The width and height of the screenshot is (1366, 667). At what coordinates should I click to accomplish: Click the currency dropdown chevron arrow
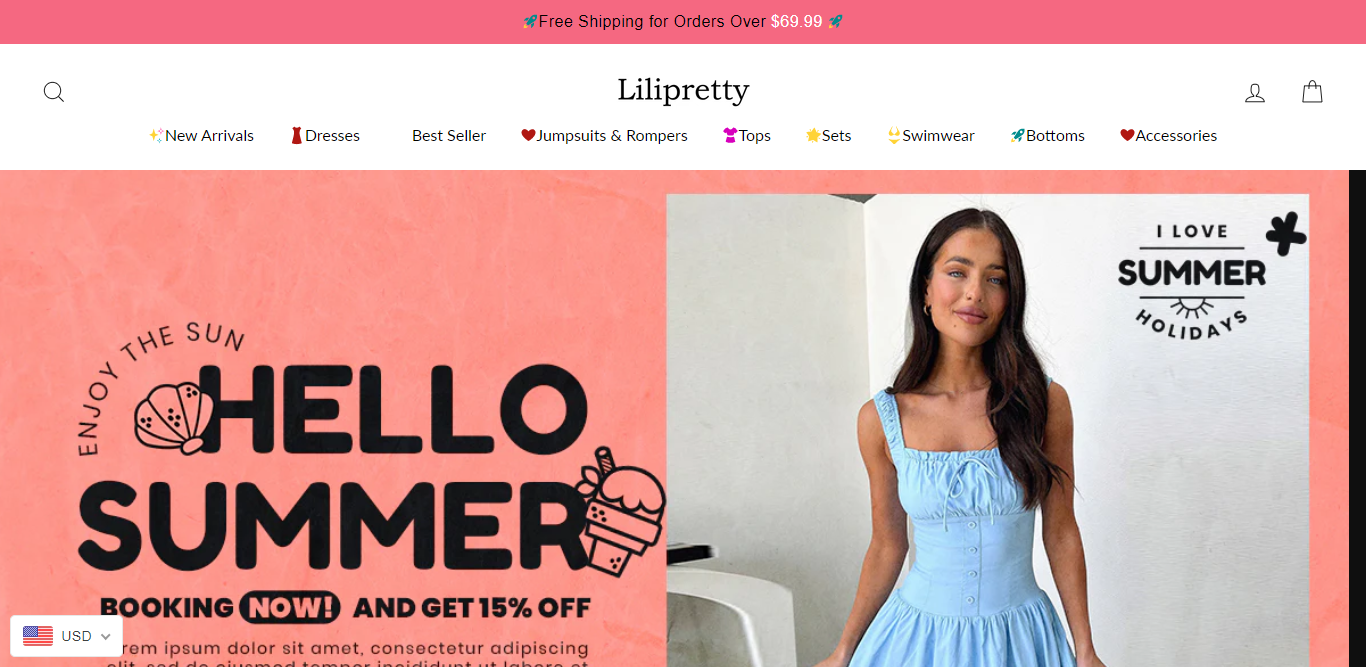point(105,636)
